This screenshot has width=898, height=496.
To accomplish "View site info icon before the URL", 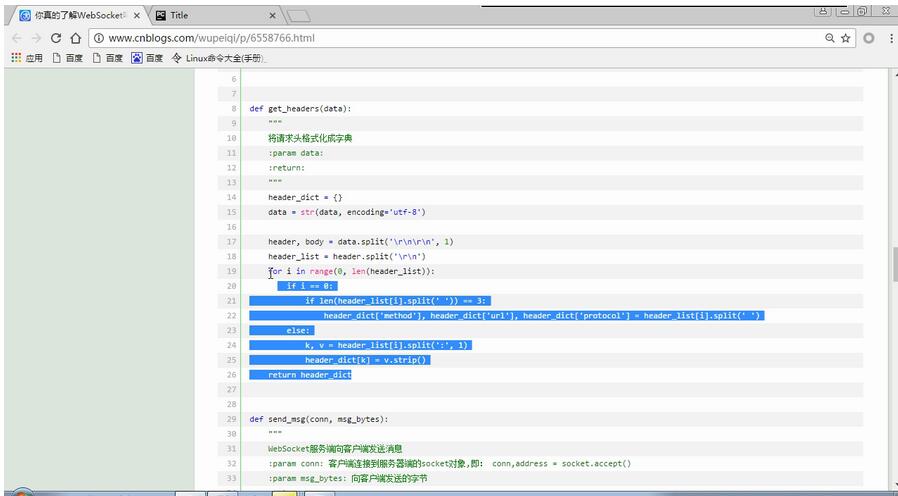I will pyautogui.click(x=99, y=38).
